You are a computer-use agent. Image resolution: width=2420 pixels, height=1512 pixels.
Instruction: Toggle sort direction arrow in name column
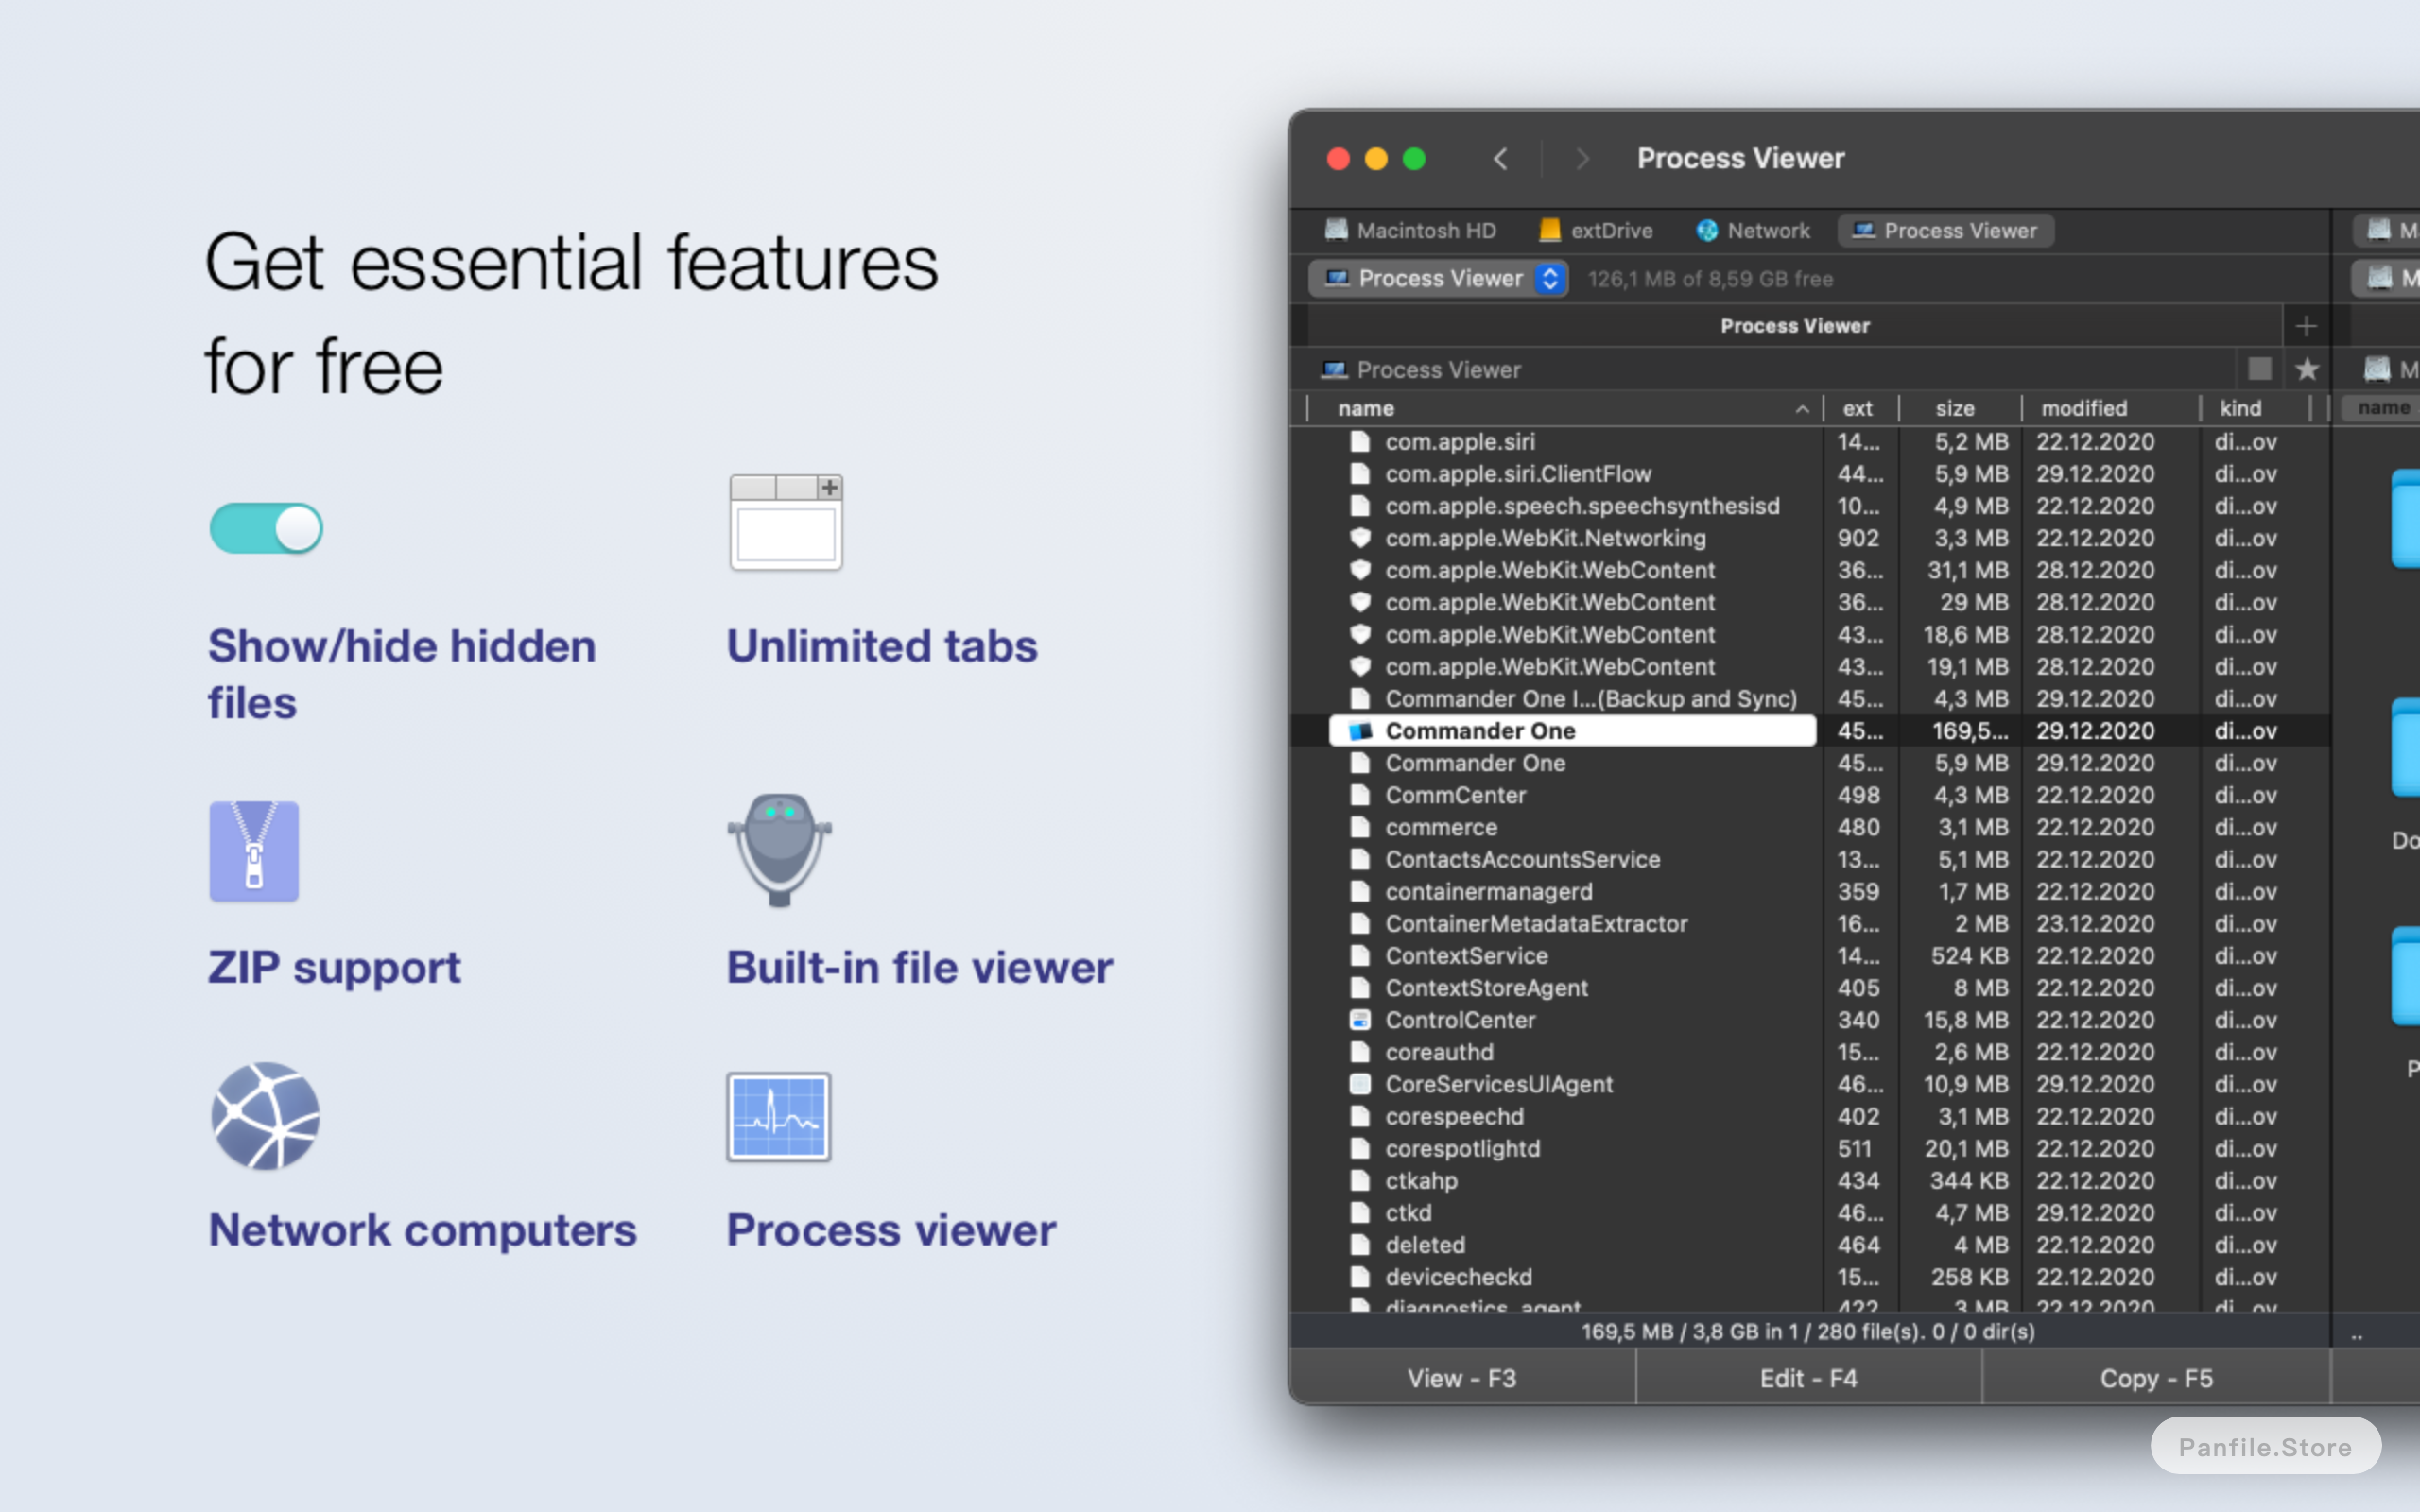[x=1802, y=409]
